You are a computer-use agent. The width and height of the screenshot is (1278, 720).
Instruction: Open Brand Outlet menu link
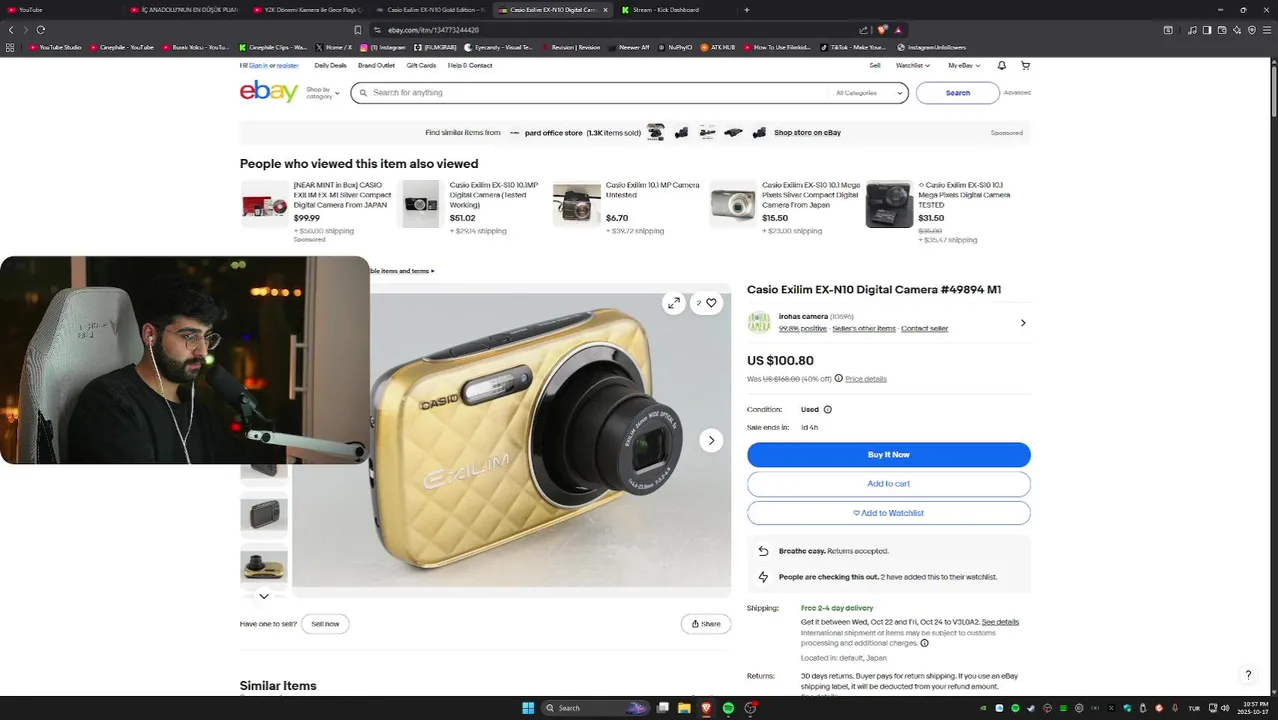376,65
